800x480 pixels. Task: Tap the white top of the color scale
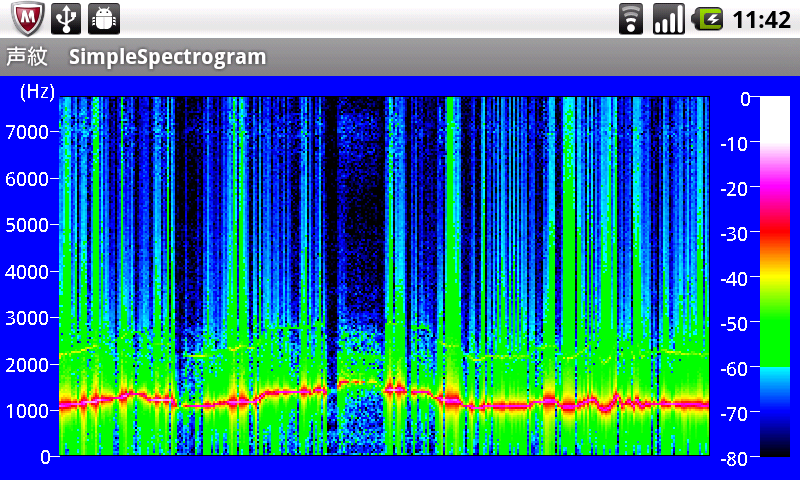[x=775, y=120]
